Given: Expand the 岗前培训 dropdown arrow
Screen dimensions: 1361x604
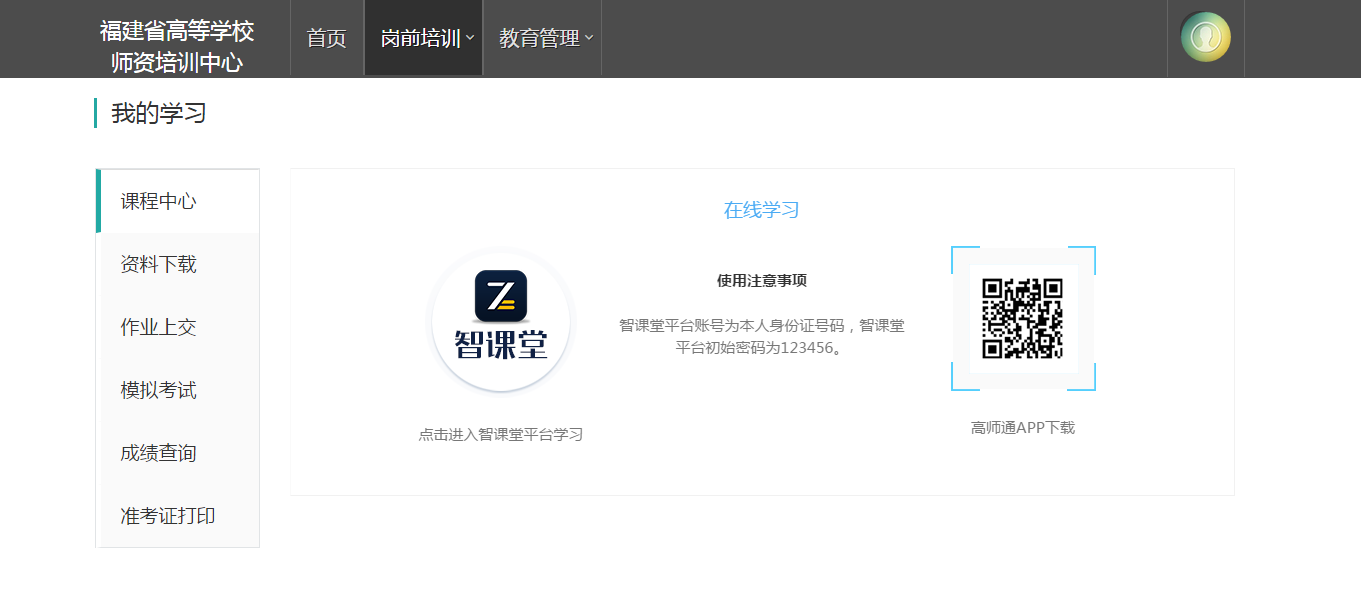Looking at the screenshot, I should (470, 38).
